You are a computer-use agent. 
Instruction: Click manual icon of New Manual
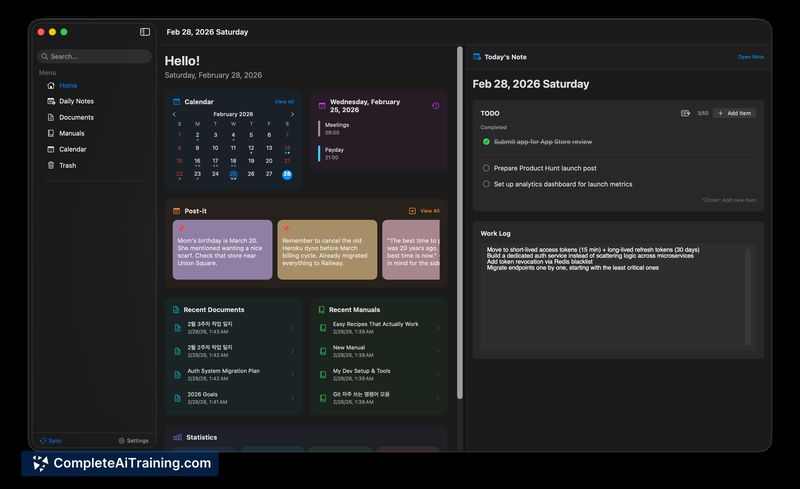coord(323,351)
